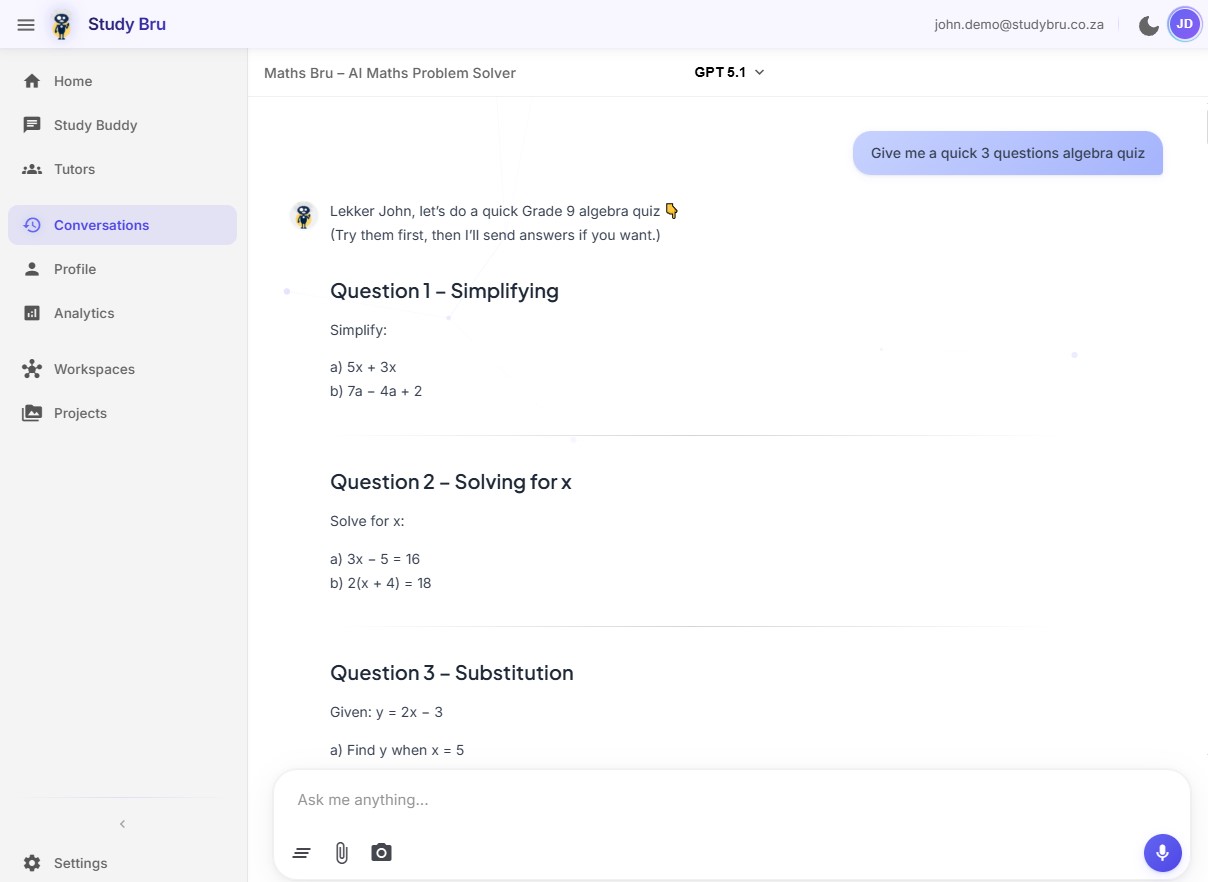Open Settings at the bottom left
This screenshot has width=1208, height=882.
pos(80,862)
